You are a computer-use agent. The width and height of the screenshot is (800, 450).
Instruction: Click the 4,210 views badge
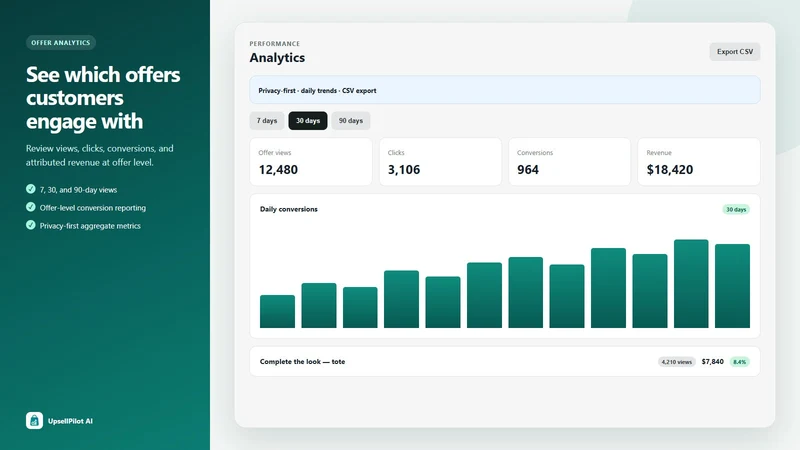(677, 362)
